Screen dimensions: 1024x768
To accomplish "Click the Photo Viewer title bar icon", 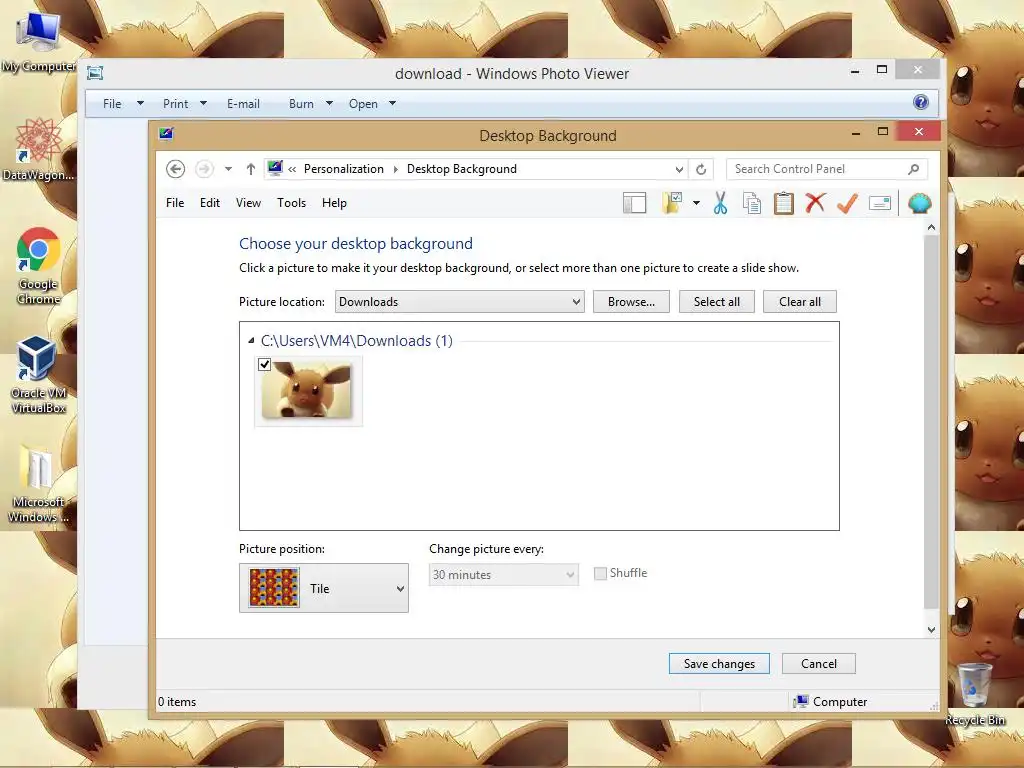I will pos(95,73).
